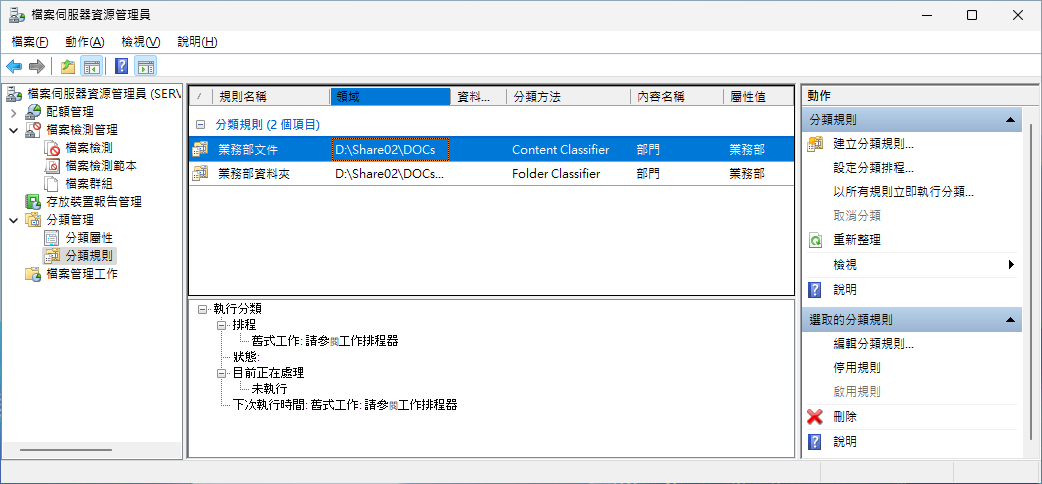Toggle the Show/Hide Console Tree toolbar icon
The width and height of the screenshot is (1042, 484).
[91, 66]
